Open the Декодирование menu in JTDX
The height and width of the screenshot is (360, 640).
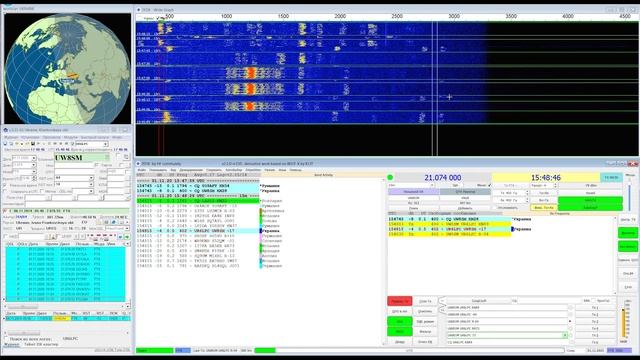point(191,170)
